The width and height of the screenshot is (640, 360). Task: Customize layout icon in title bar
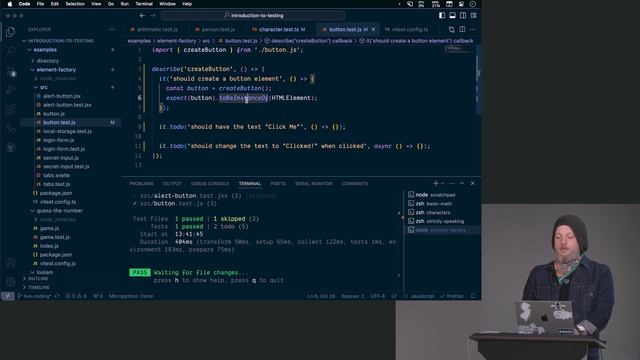473,16
